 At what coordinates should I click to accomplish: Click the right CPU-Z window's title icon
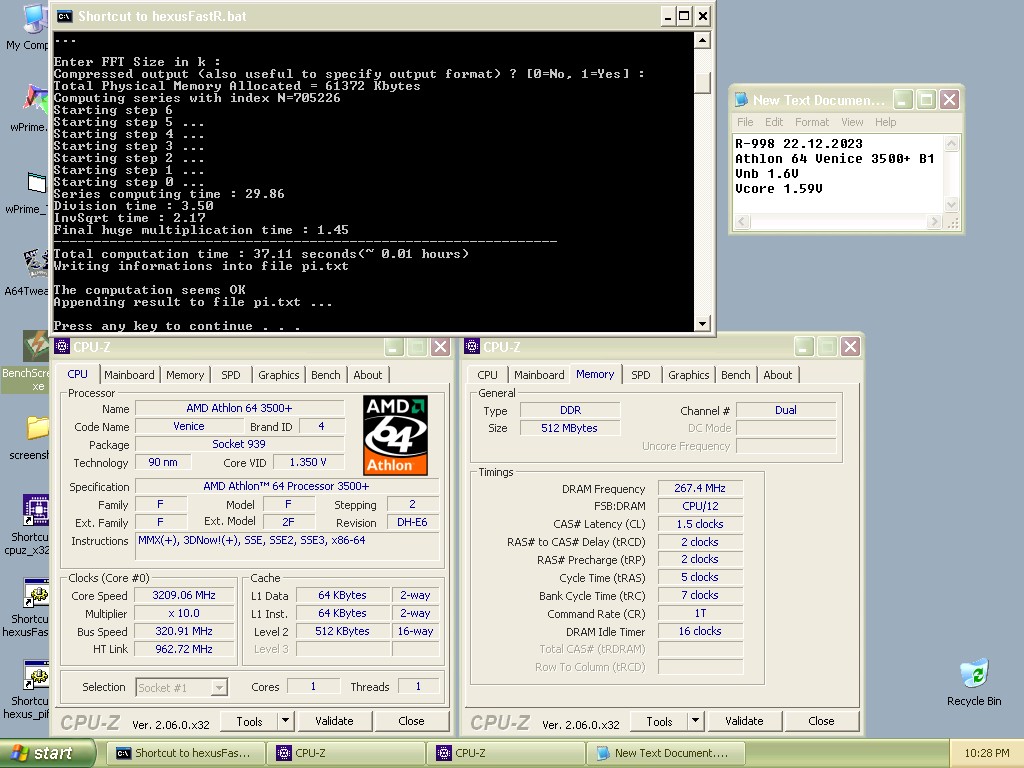click(x=472, y=347)
